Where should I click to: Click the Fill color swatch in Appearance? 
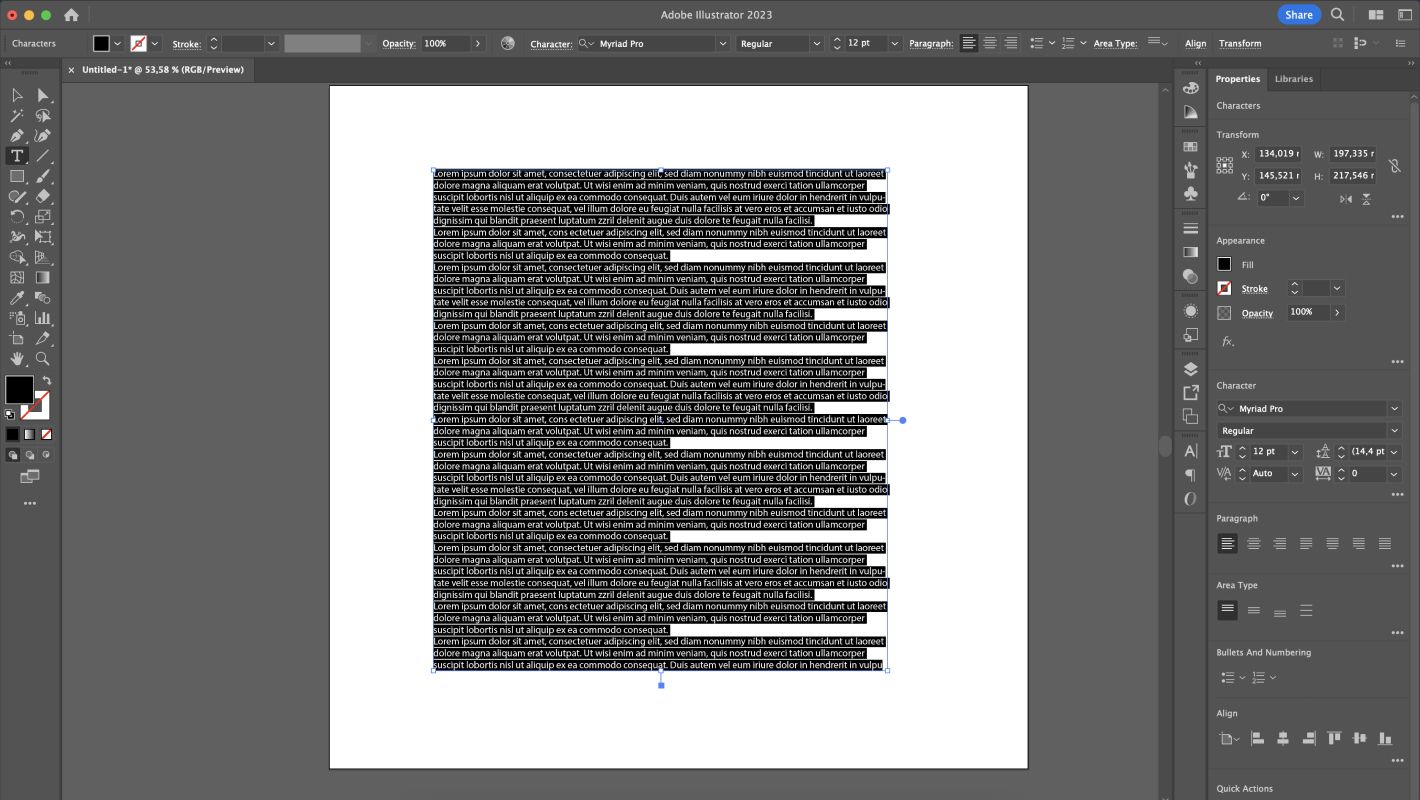coord(1224,264)
